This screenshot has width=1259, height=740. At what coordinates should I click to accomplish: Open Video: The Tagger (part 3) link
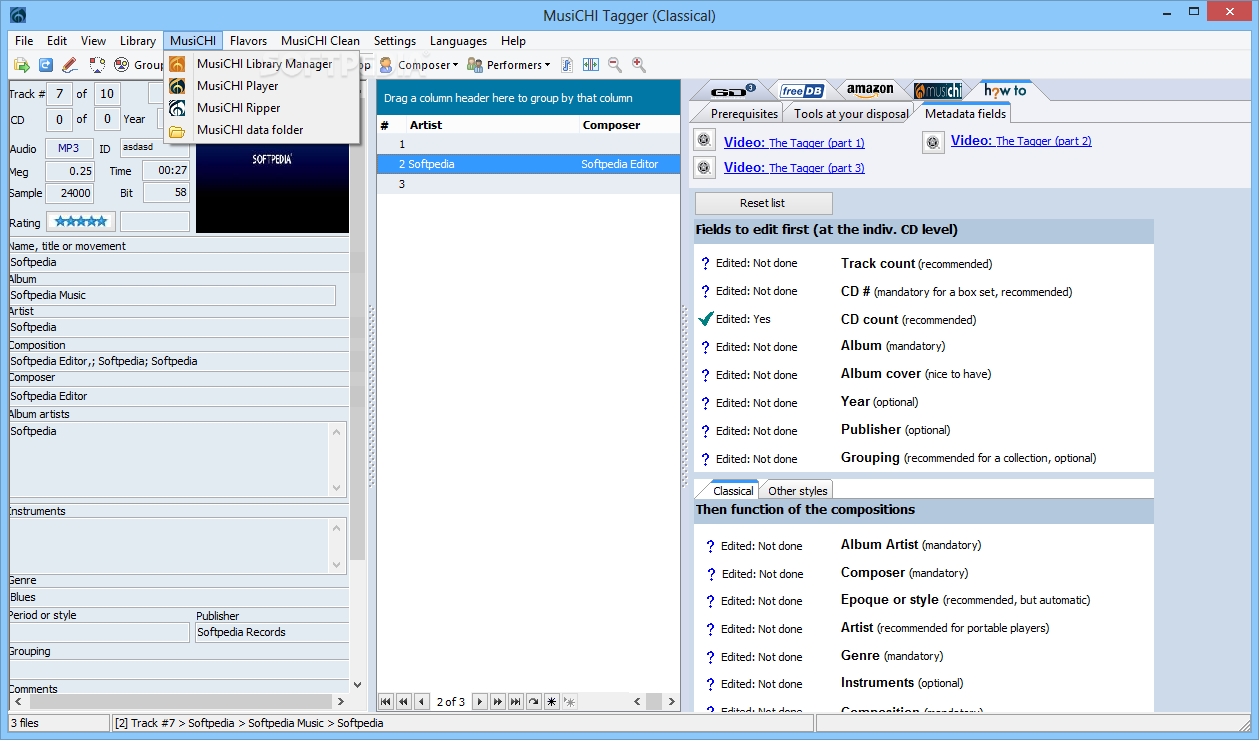click(x=794, y=167)
